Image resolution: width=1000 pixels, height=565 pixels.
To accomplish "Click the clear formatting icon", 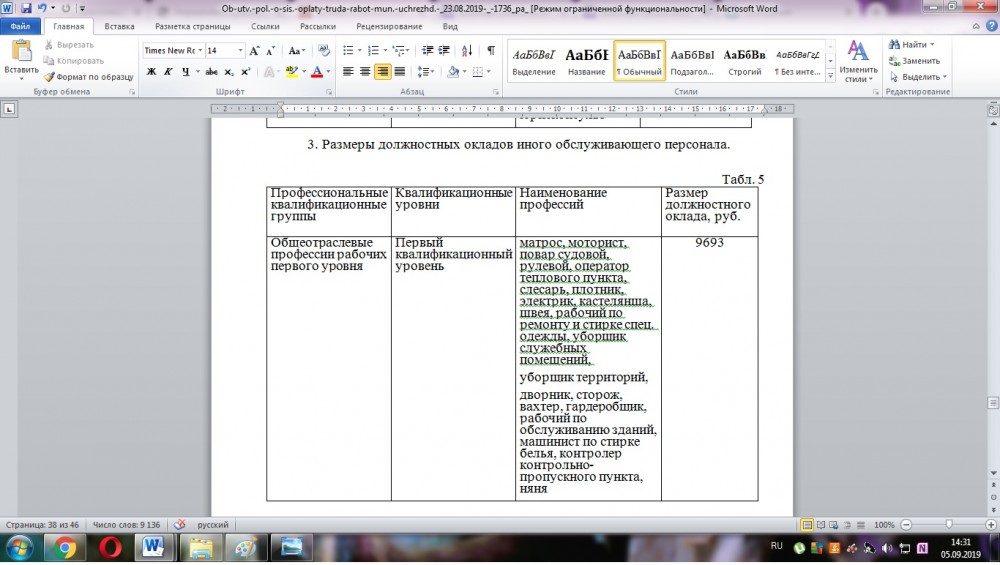I will tap(324, 50).
